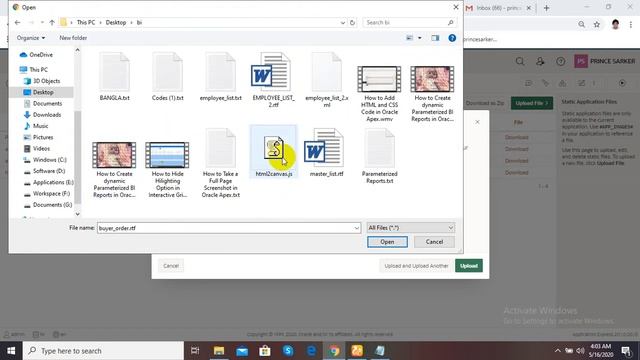Open Workspace (F:) drive
Screen dimensions: 640x360
(x=51, y=193)
